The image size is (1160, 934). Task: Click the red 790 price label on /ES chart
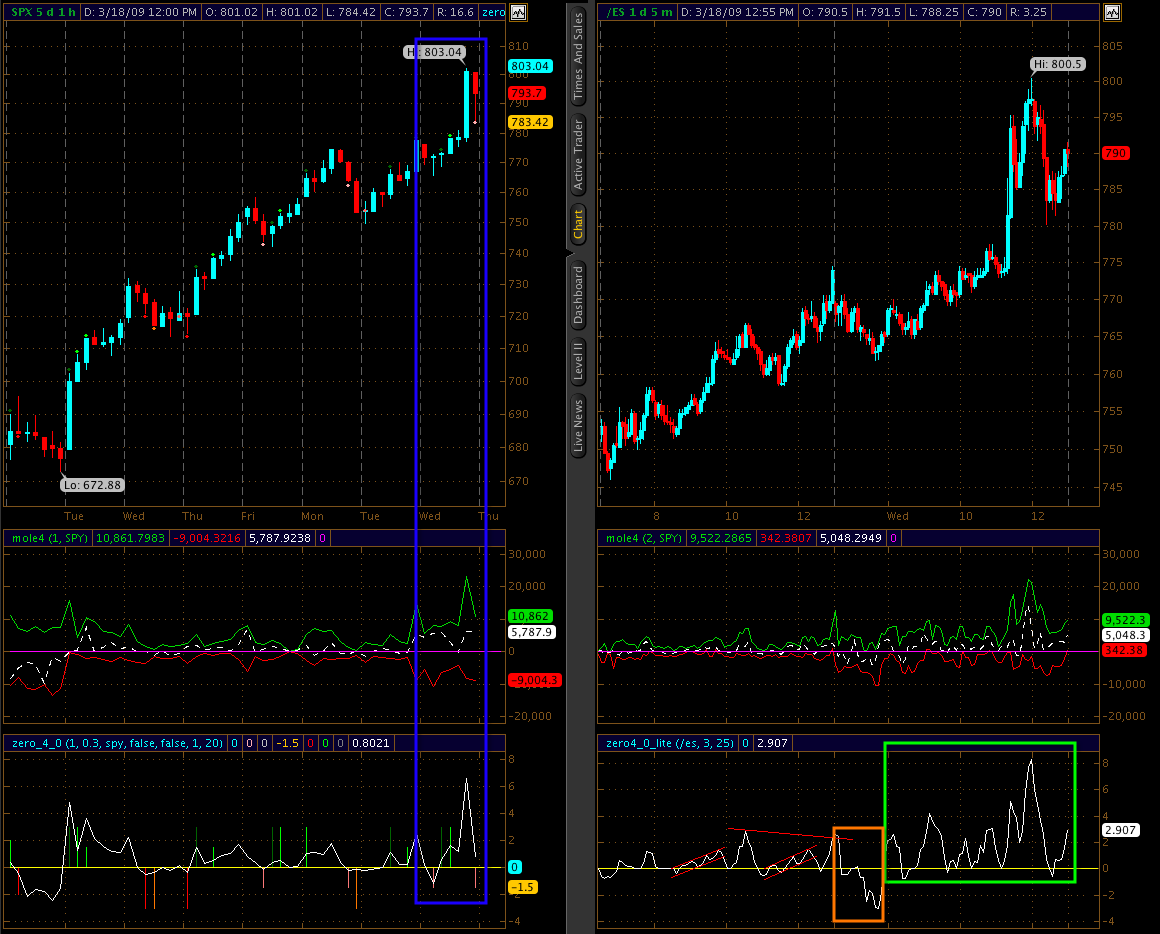[1115, 153]
